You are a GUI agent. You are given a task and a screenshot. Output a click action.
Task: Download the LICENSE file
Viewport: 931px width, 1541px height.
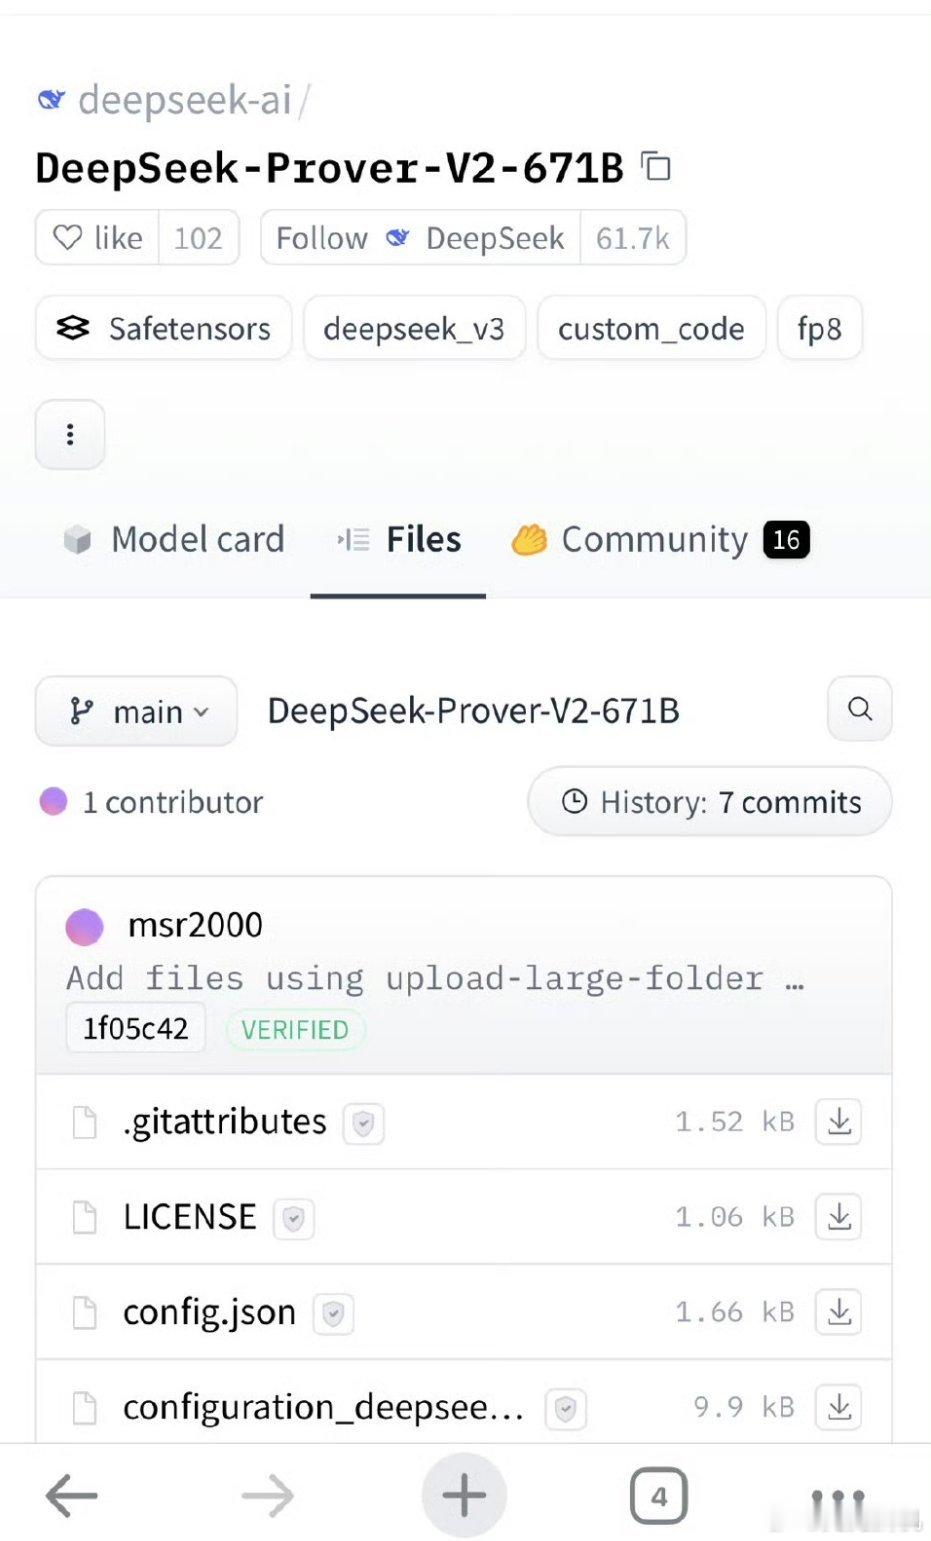coord(839,1217)
